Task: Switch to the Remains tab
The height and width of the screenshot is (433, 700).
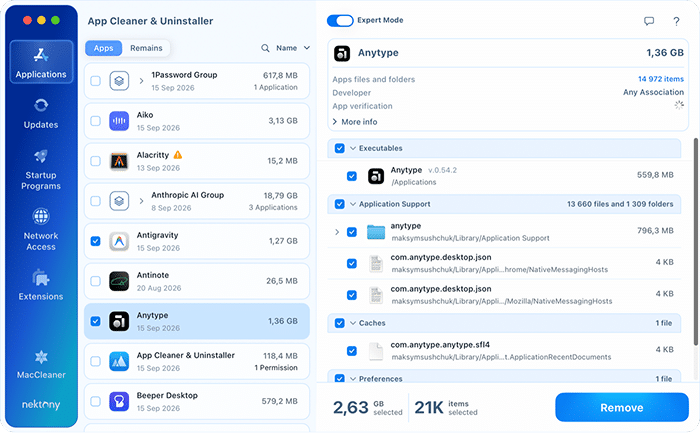Action: point(146,48)
